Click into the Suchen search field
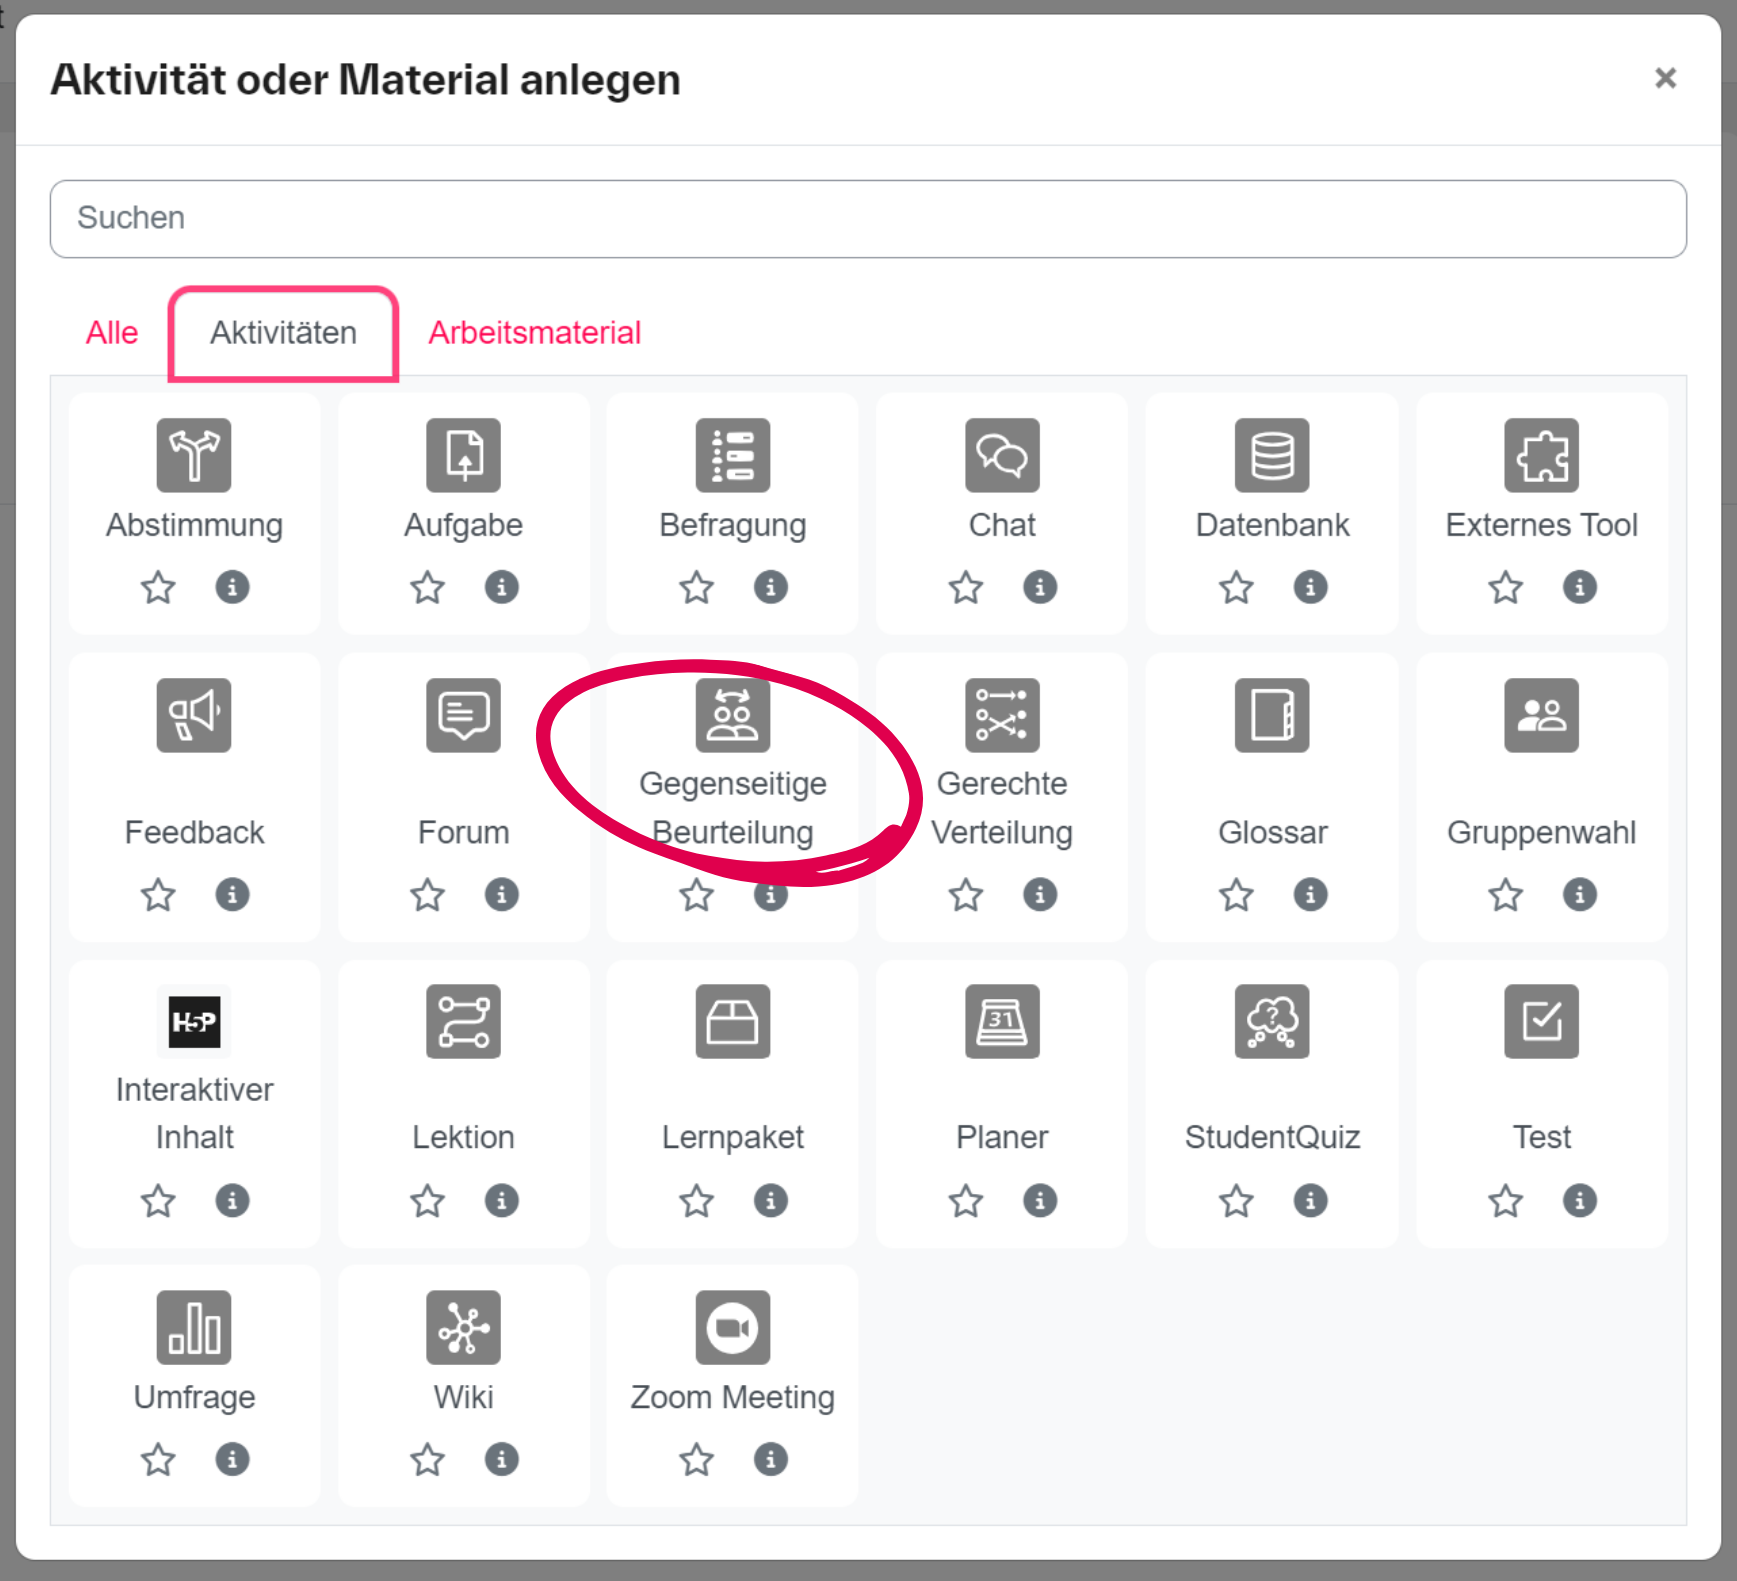This screenshot has height=1581, width=1737. [867, 218]
